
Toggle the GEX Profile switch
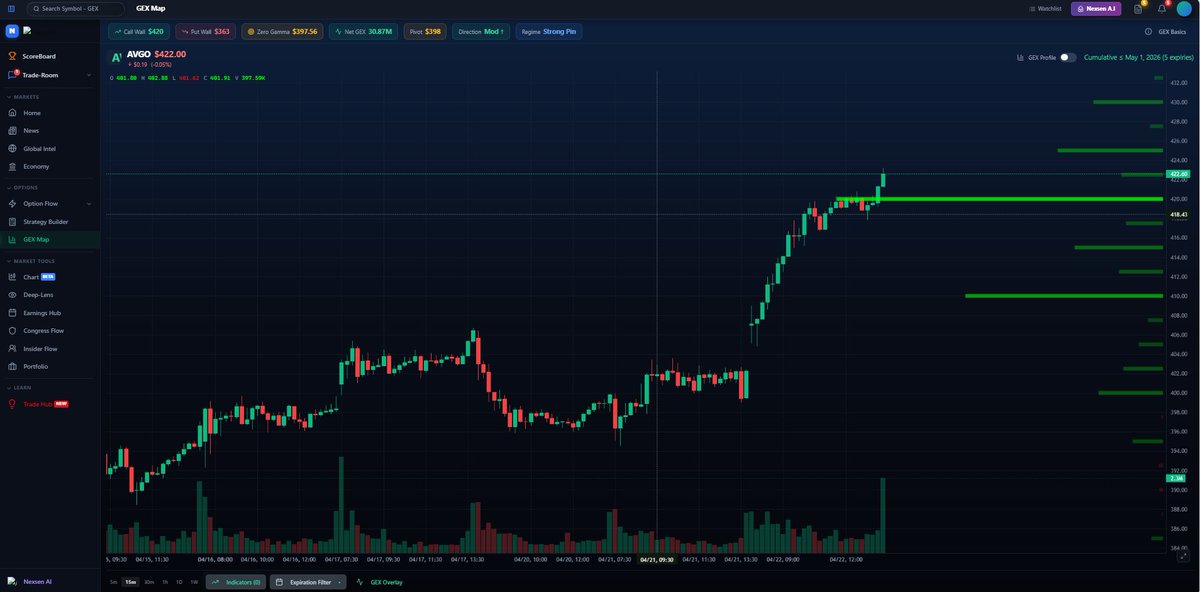click(x=1068, y=57)
